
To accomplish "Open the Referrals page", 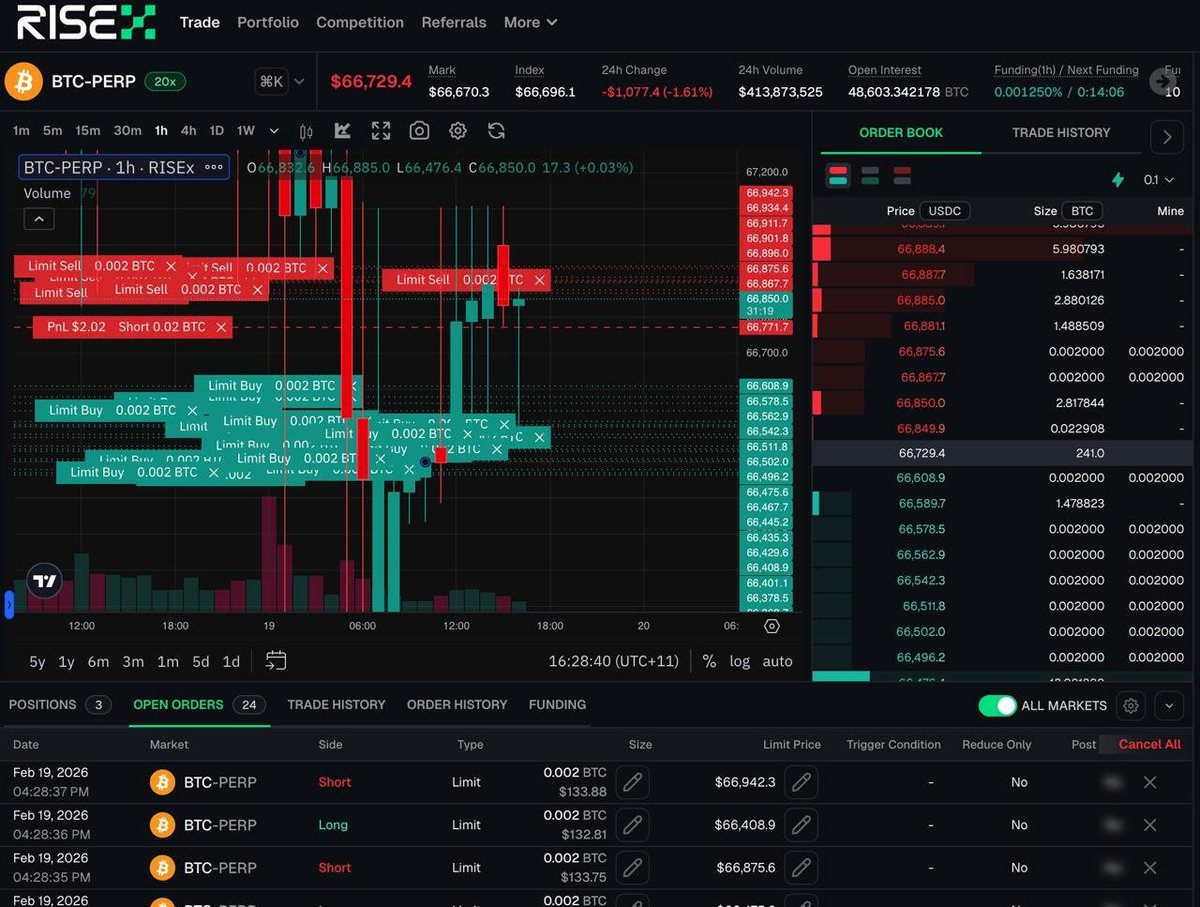I will (x=454, y=22).
